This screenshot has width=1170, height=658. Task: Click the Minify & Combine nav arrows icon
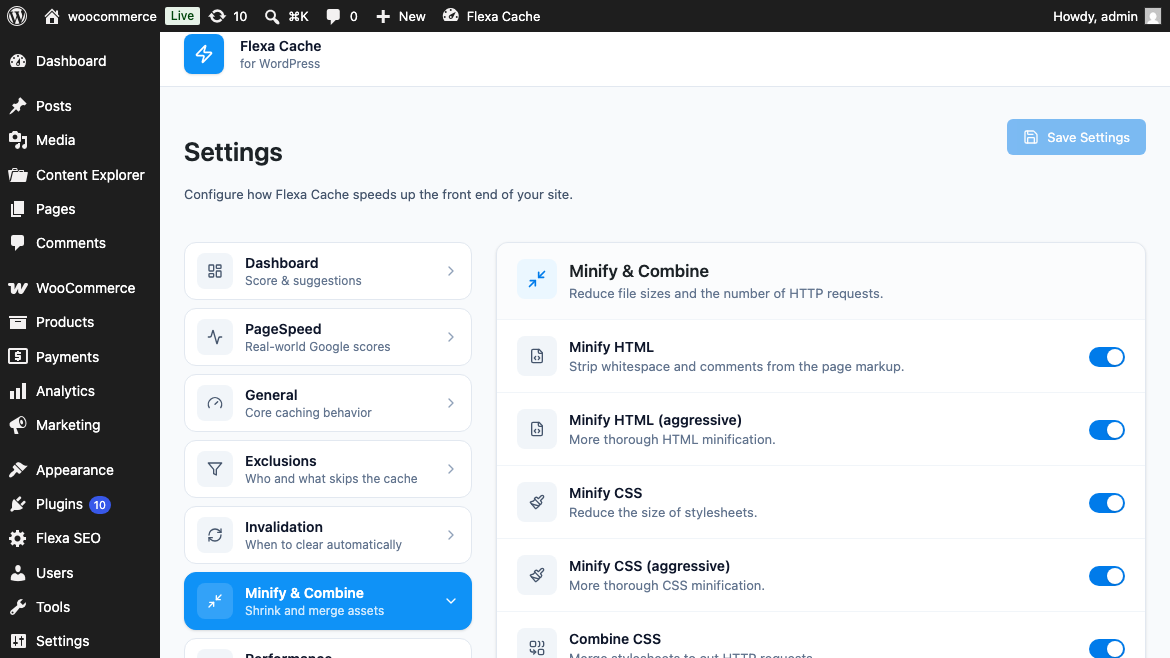215,601
